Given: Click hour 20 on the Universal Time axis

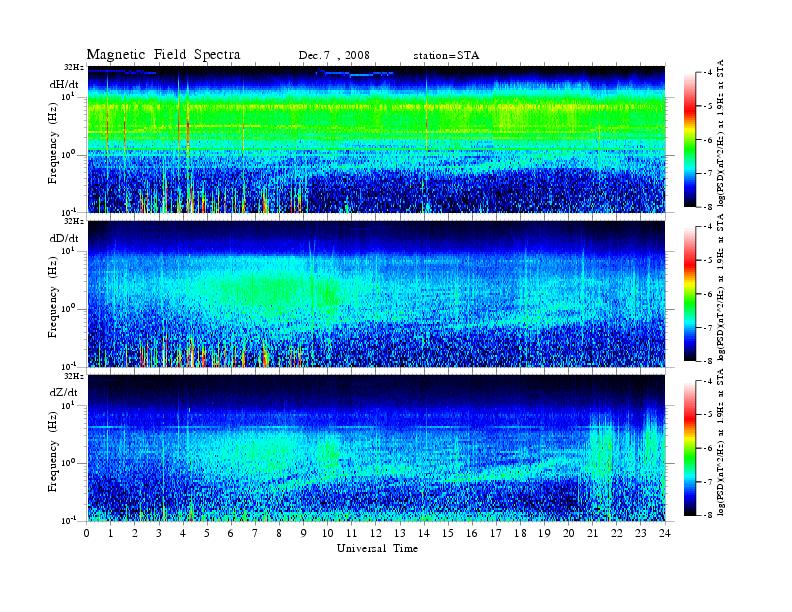Looking at the screenshot, I should coord(569,533).
